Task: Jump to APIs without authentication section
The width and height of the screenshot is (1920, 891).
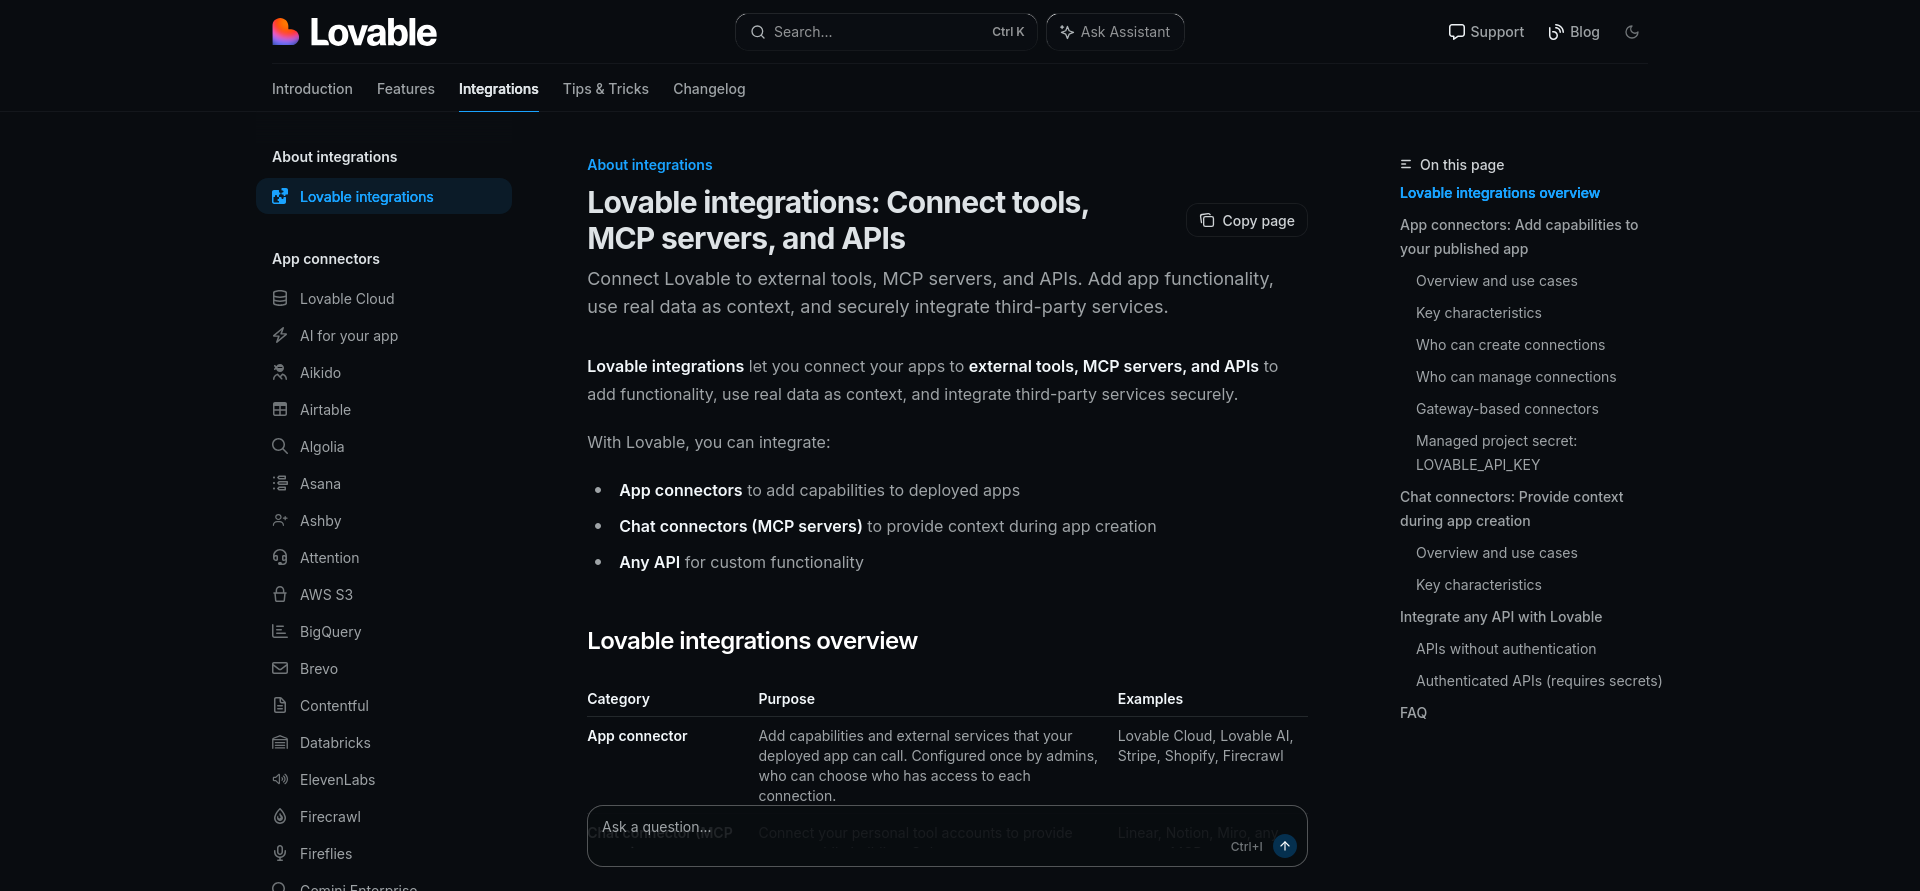Action: point(1506,649)
